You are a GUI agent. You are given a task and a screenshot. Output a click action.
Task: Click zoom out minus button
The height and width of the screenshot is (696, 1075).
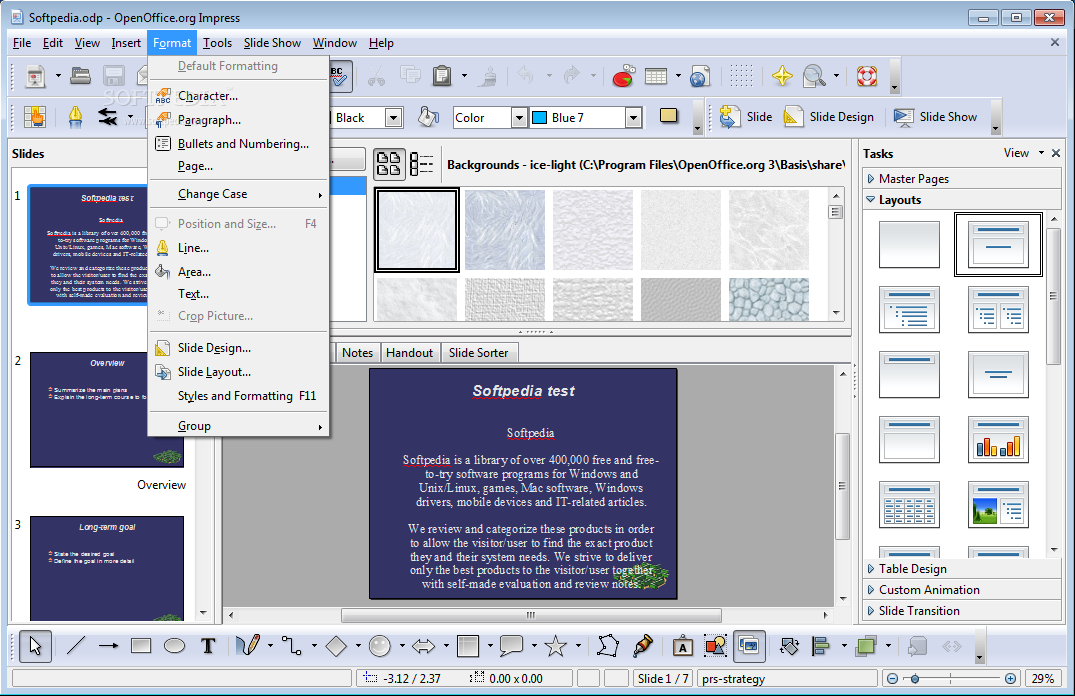(892, 679)
